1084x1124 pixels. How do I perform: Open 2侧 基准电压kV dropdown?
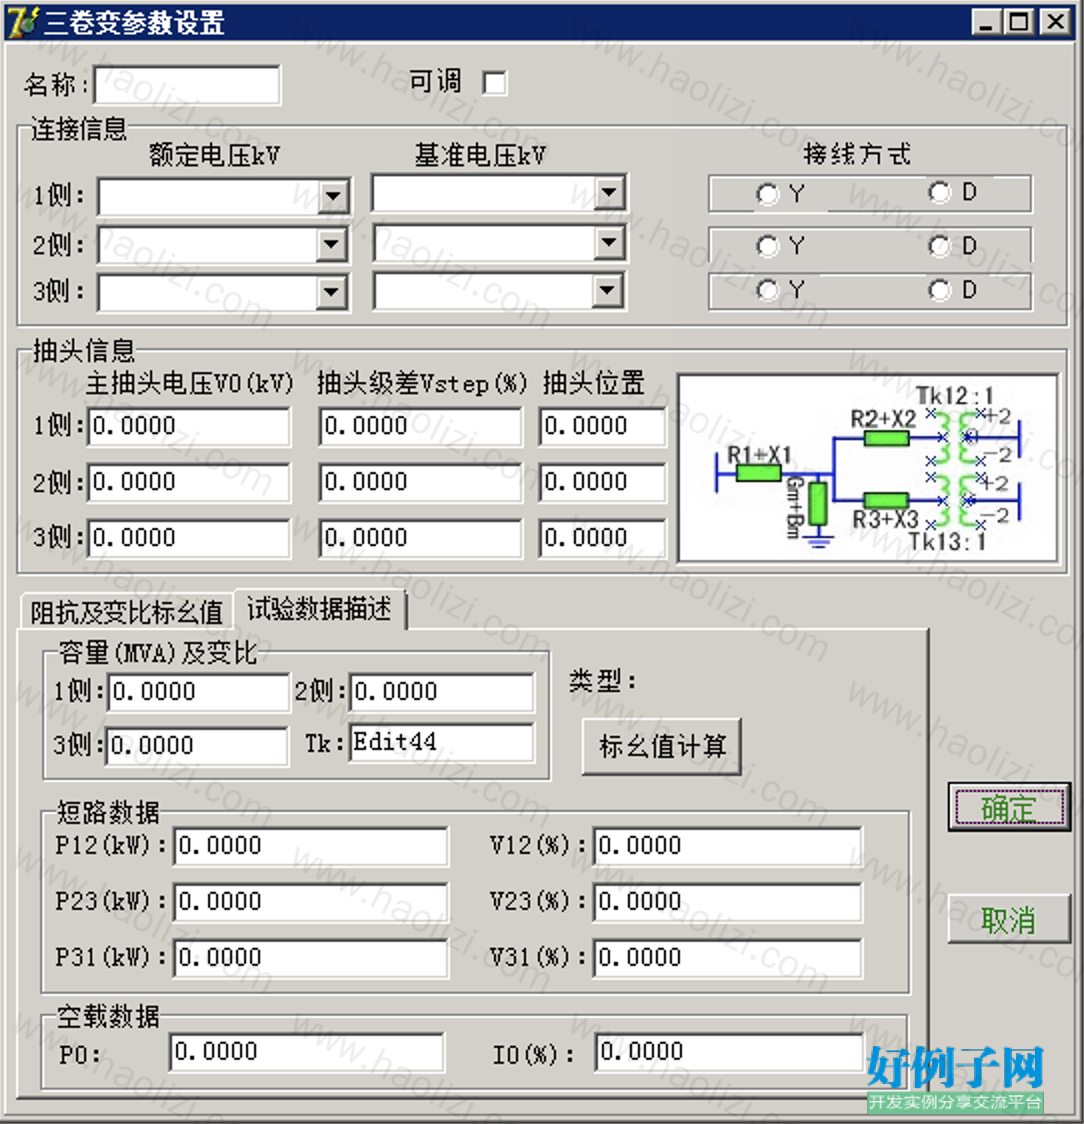(609, 243)
